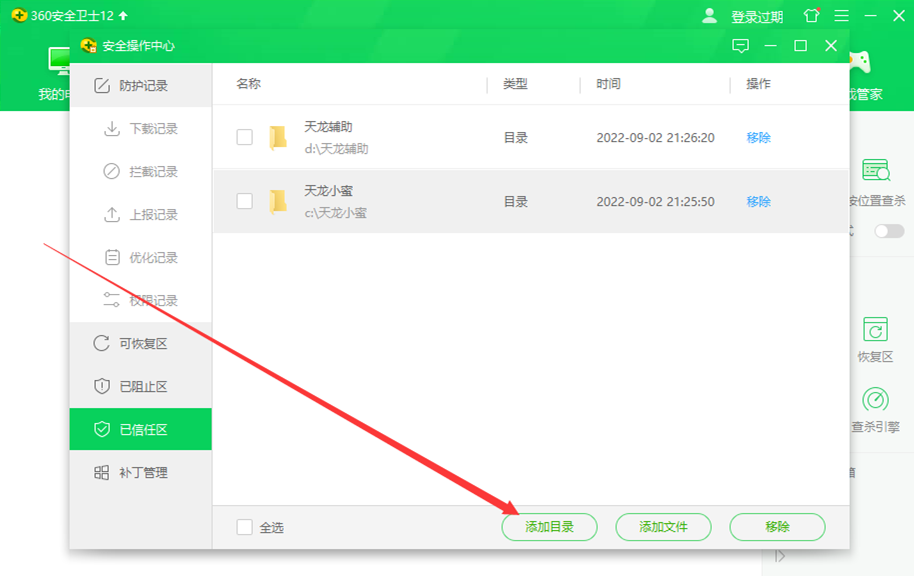The image size is (914, 576).
Task: Remove the 天龙辅助 entry via 移除 link
Action: pyautogui.click(x=758, y=138)
